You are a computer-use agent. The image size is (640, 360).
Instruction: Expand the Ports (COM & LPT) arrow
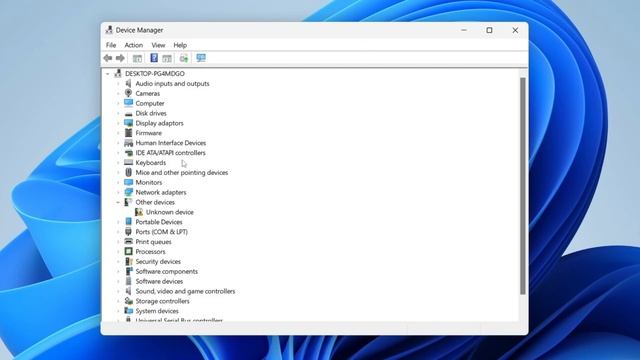tap(118, 232)
